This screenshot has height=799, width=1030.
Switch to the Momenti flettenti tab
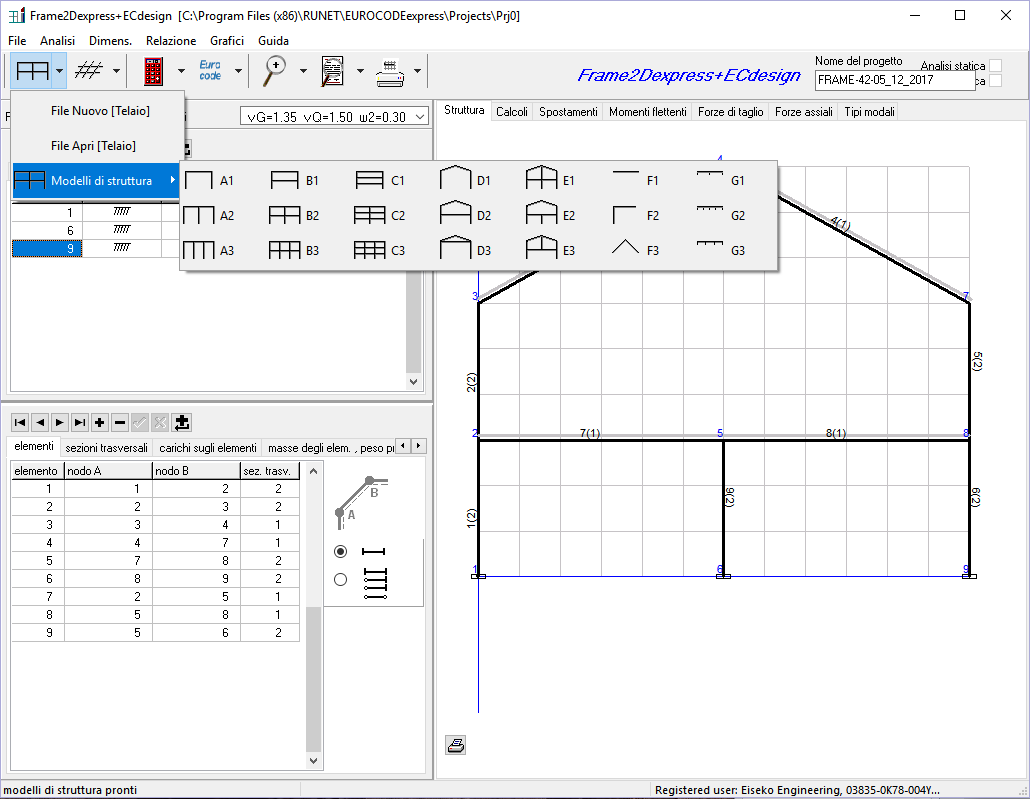pos(648,112)
